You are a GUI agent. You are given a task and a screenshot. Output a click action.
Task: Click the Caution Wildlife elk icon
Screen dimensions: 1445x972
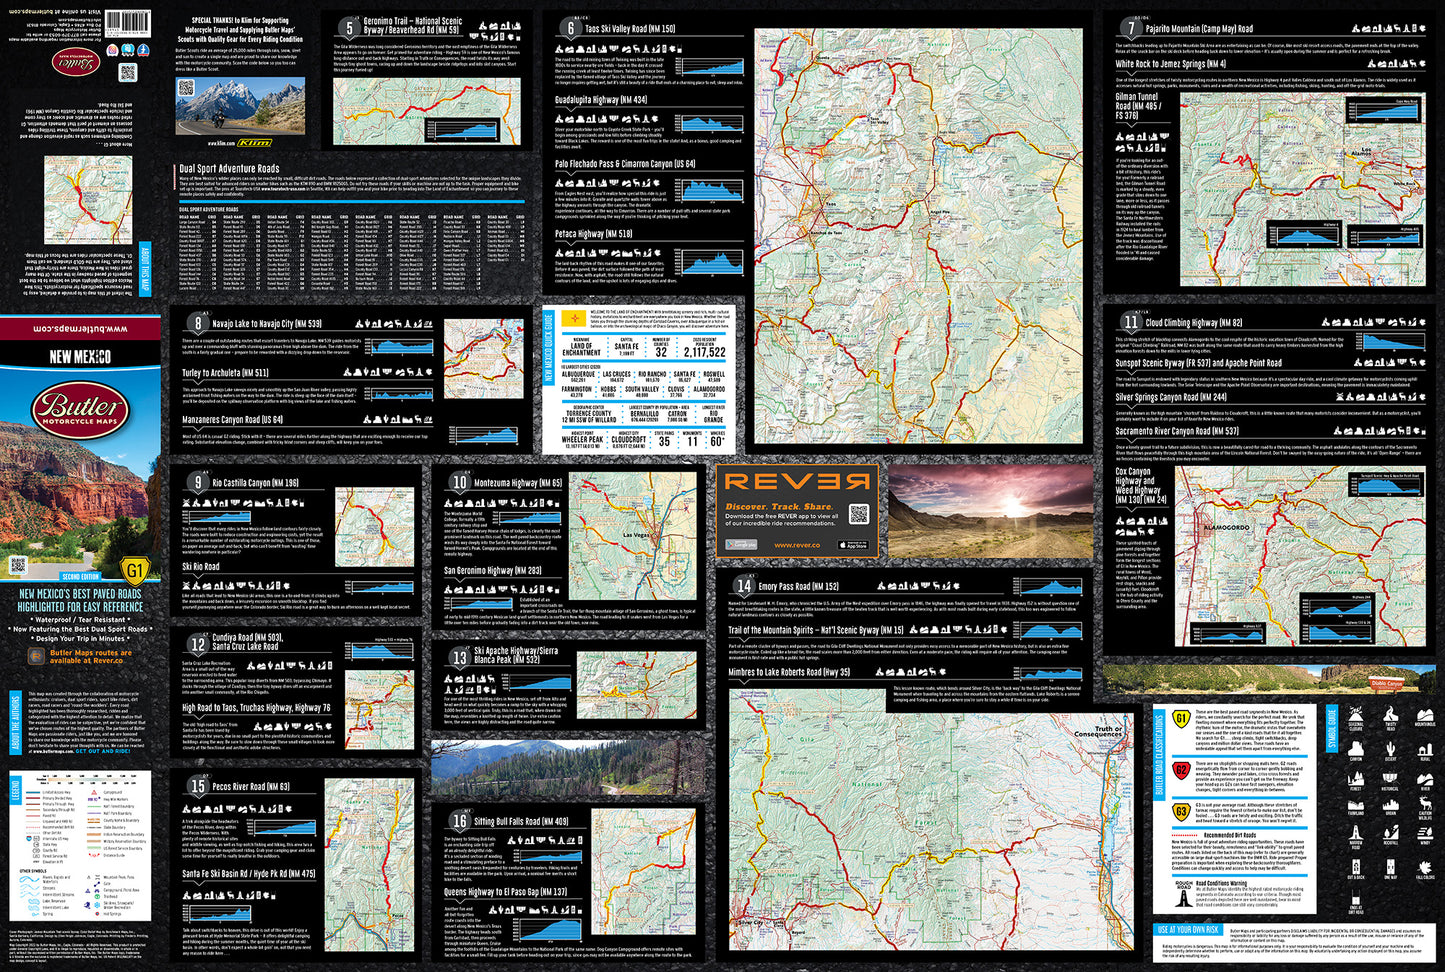click(1425, 804)
